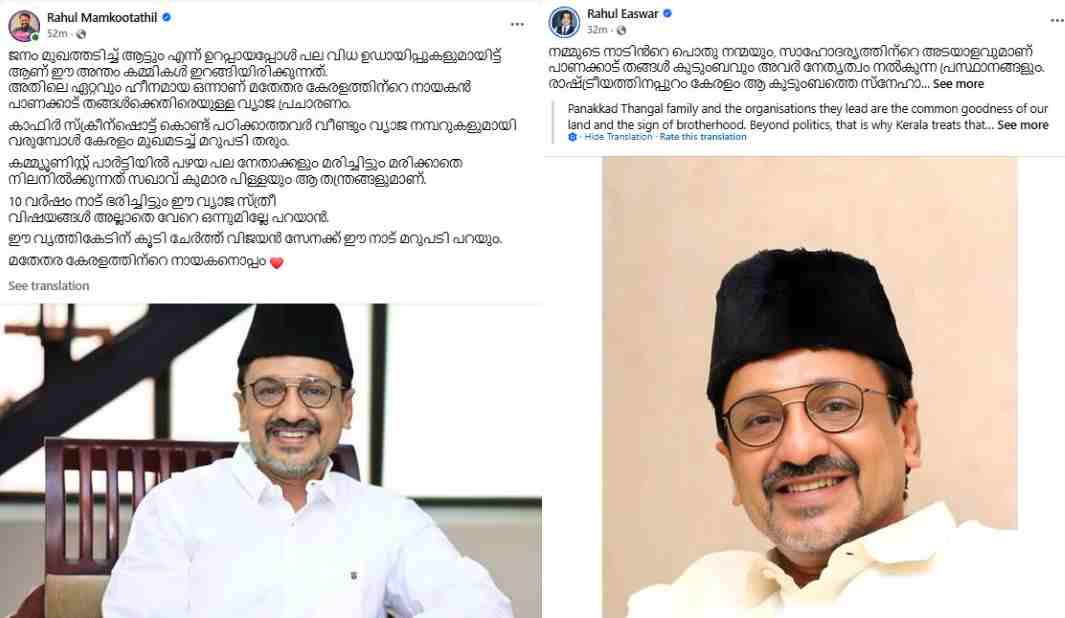Open photo of man seated on chair
This screenshot has width=1065, height=618.
pyautogui.click(x=271, y=460)
